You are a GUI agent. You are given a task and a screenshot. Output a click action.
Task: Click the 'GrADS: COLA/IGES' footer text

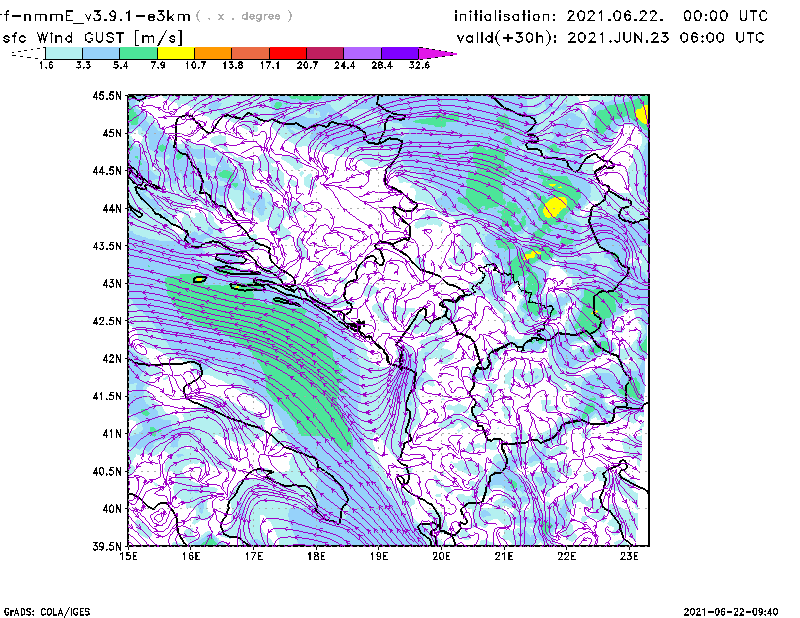47,612
